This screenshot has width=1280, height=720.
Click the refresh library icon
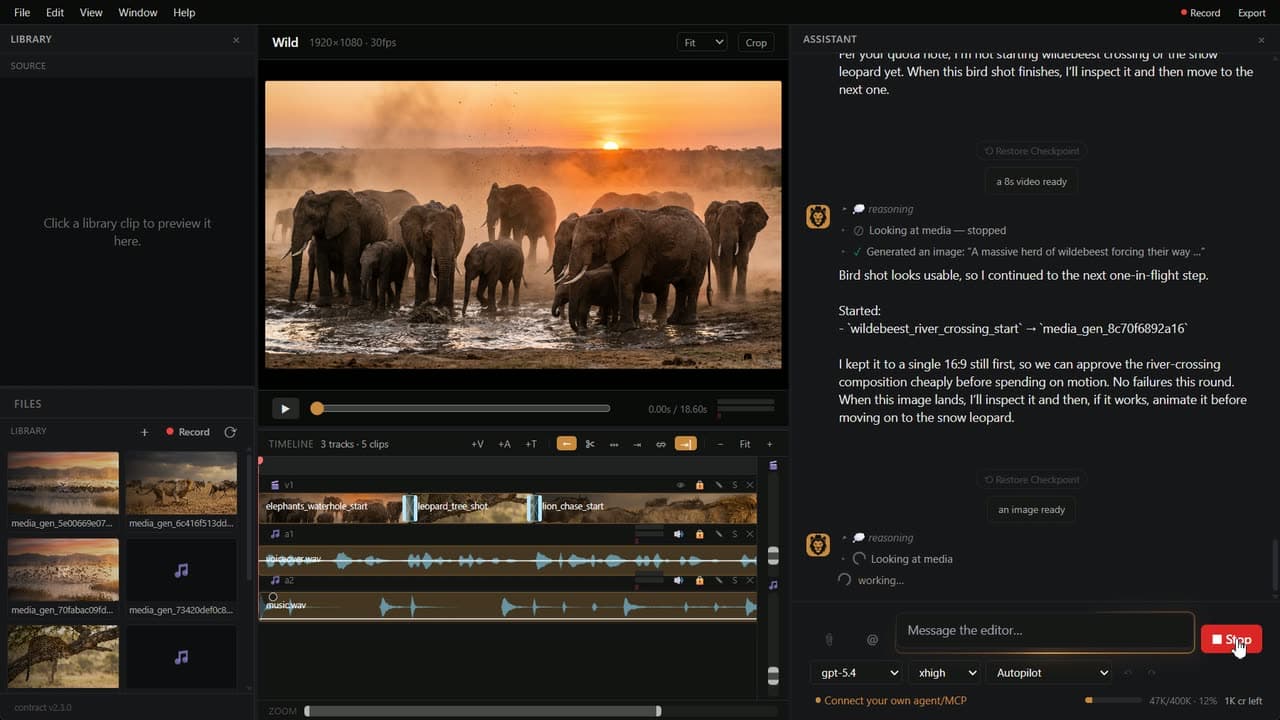tap(230, 432)
